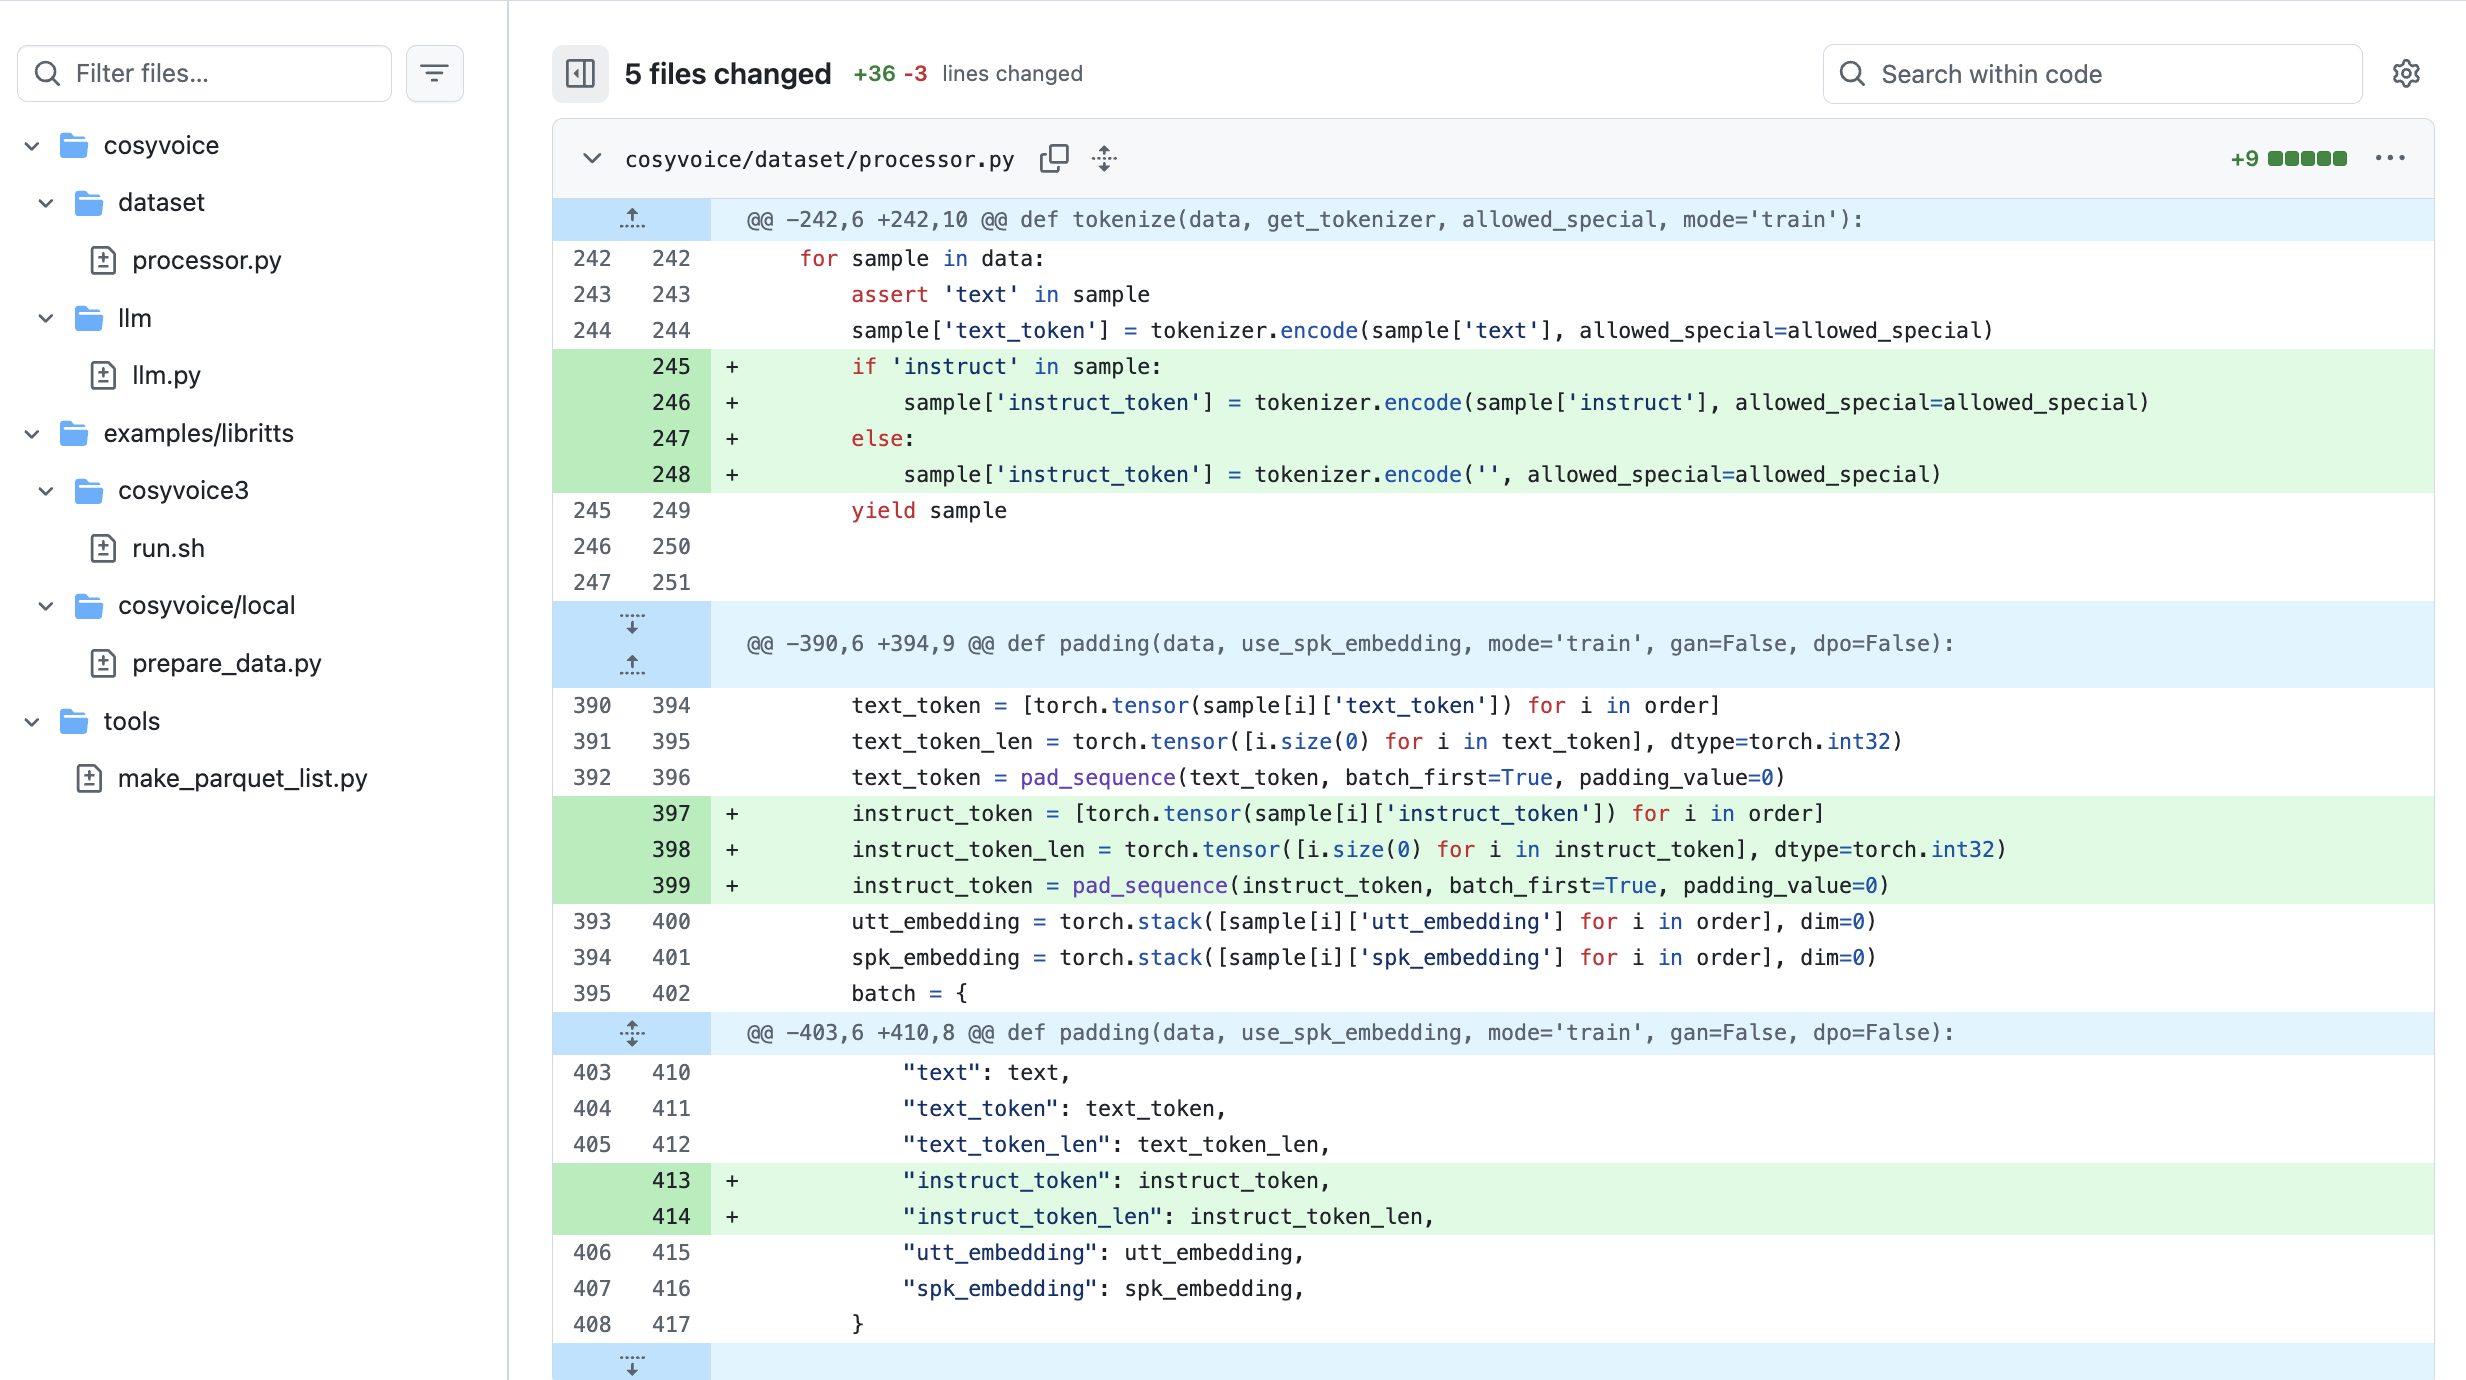Screen dimensions: 2466x1380
Task: Open processor.py three-dot options menu
Action: point(2390,159)
